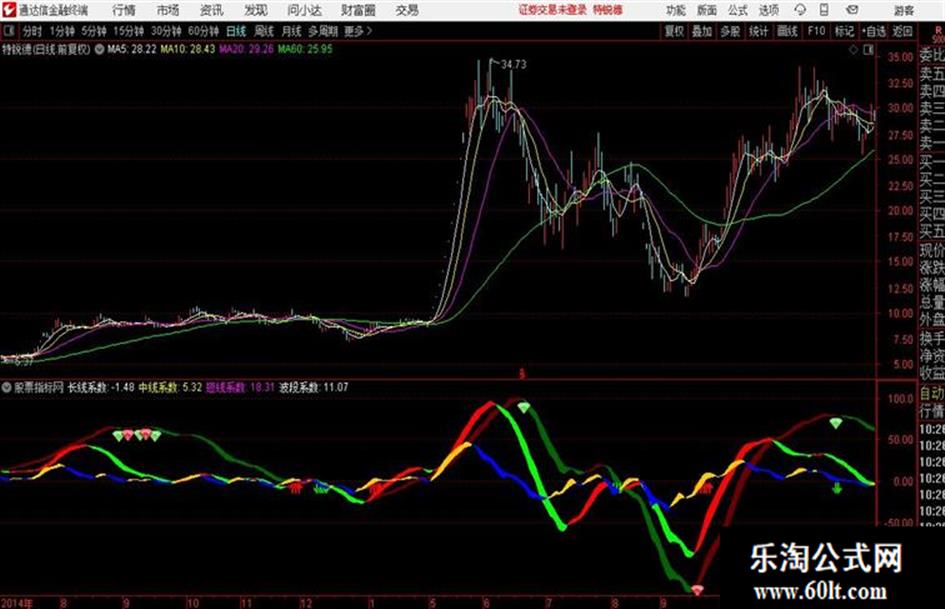Click the 返回 back button
This screenshot has height=609, width=945.
click(x=903, y=31)
